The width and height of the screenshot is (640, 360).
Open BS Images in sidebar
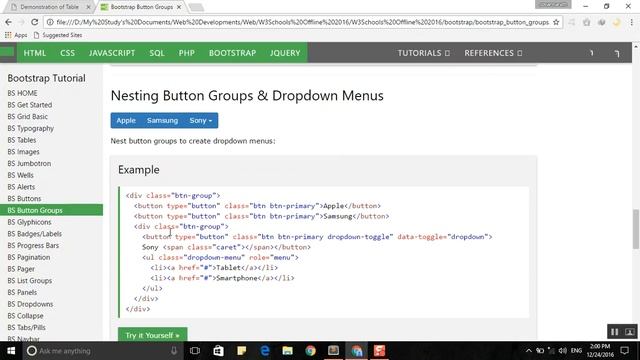pyautogui.click(x=24, y=152)
